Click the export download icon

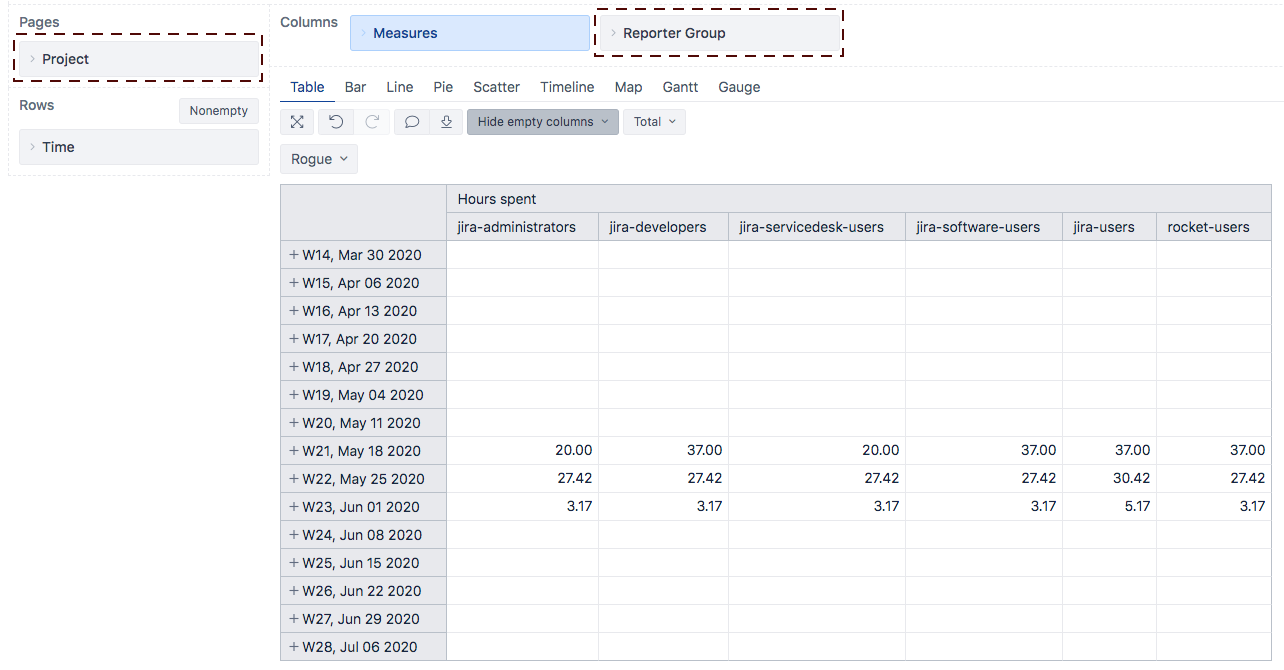pos(446,122)
